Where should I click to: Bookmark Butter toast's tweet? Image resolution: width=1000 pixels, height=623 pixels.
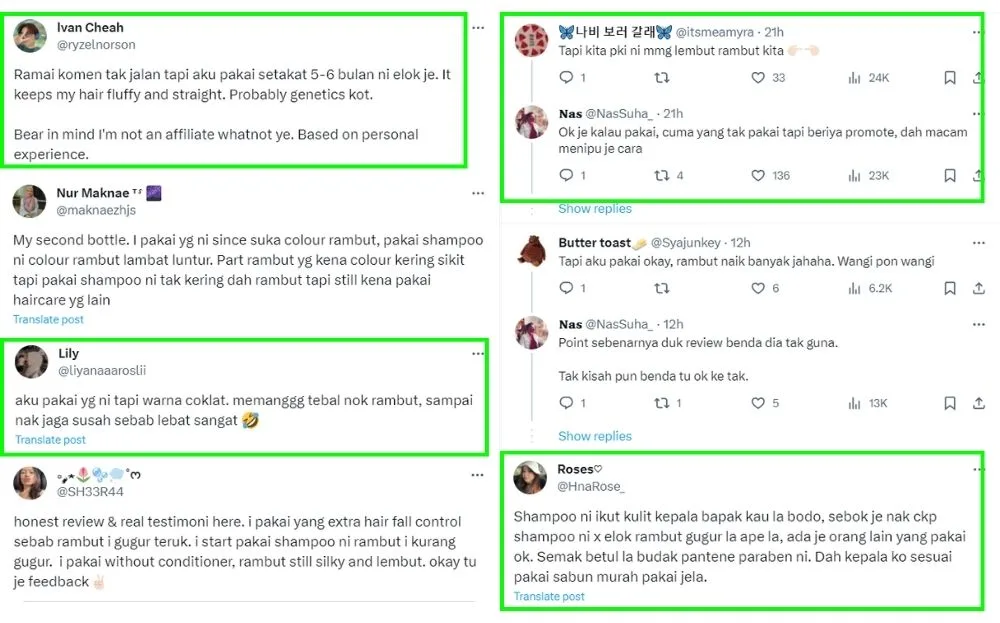[x=949, y=288]
